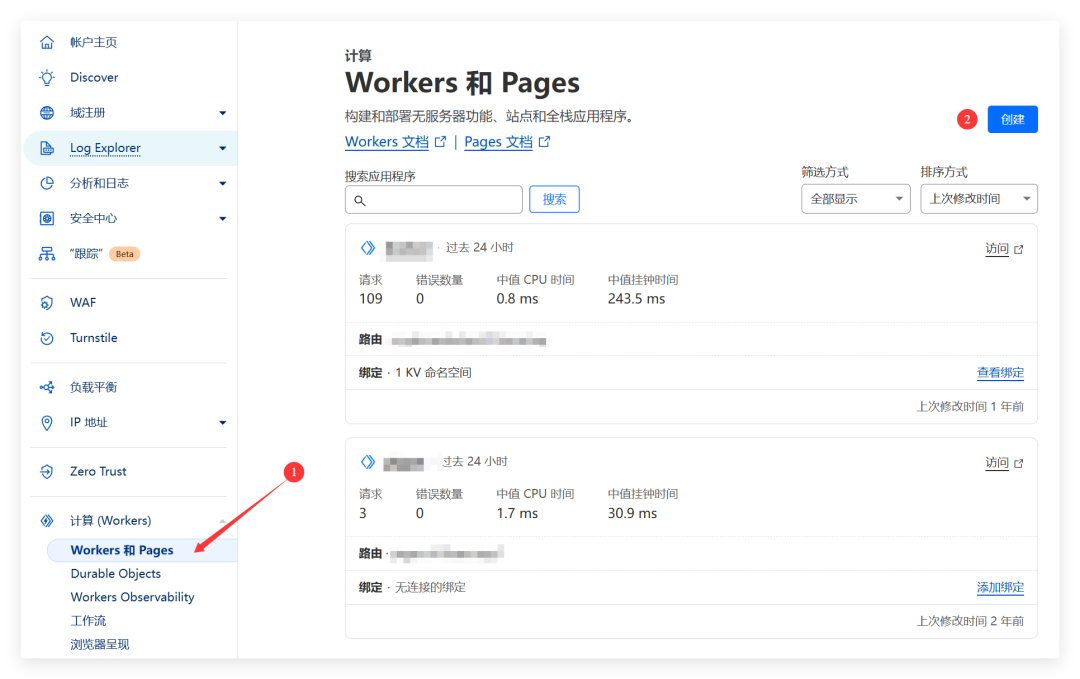
Task: Click the external link icon next to Pages 文档
Action: coord(544,142)
